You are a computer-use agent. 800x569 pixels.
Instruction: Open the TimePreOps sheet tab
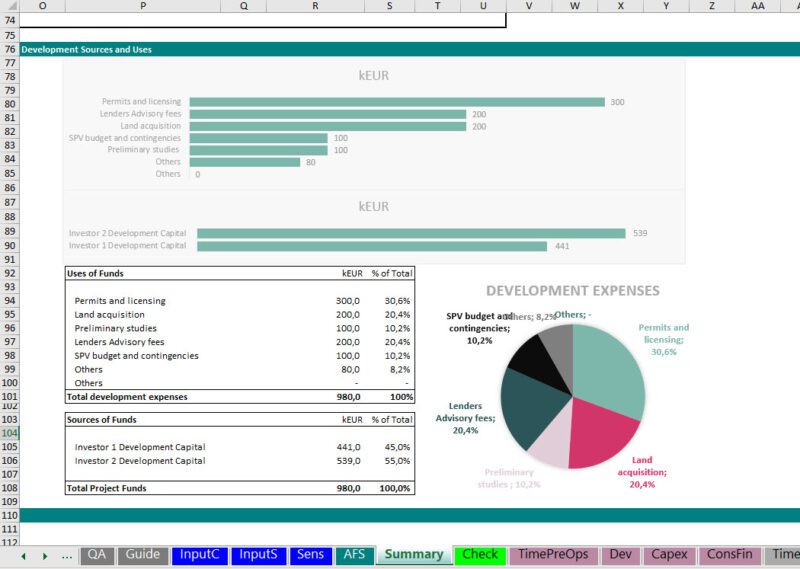(x=553, y=555)
